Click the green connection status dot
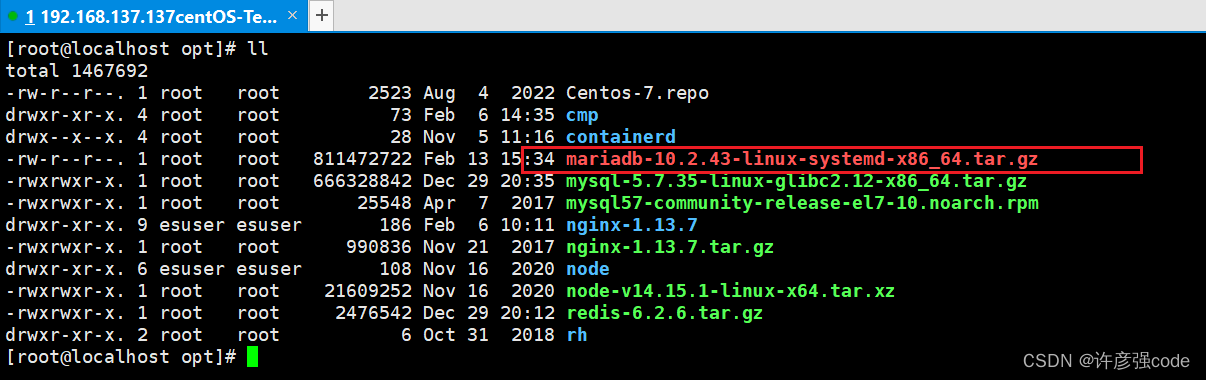The height and width of the screenshot is (380, 1206). (13, 15)
